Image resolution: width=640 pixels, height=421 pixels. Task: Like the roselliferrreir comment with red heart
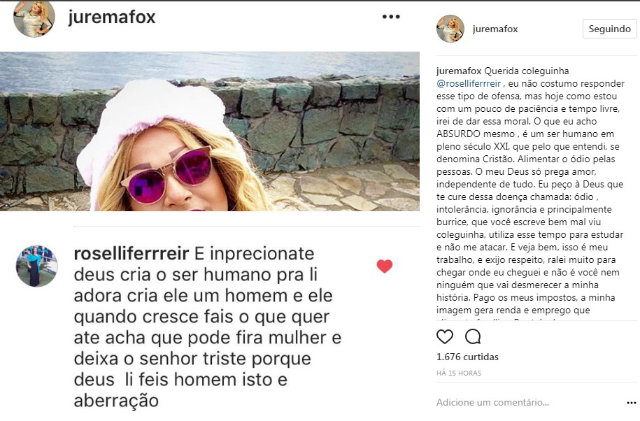[384, 266]
